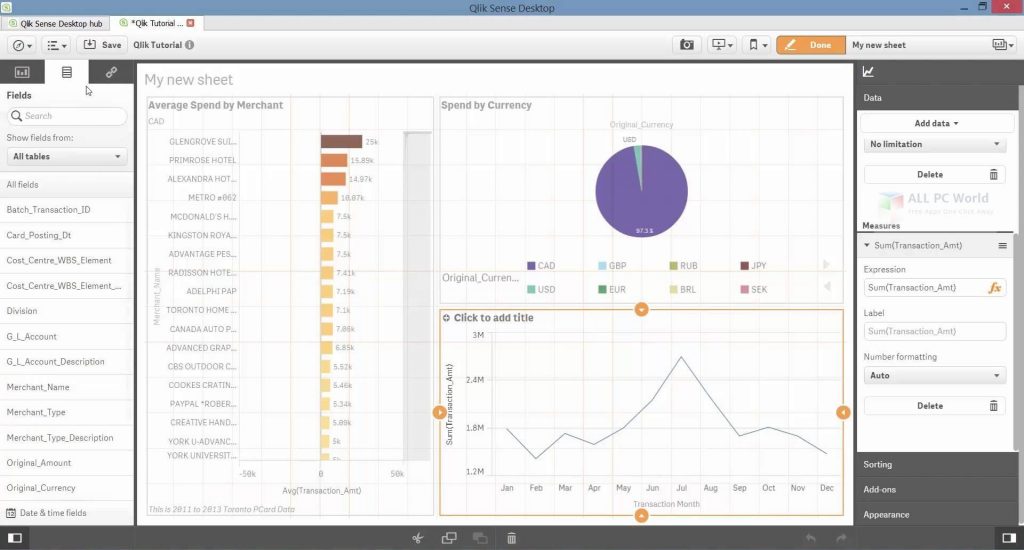Expand the Sorting section
Image resolution: width=1024 pixels, height=550 pixels.
(x=936, y=464)
